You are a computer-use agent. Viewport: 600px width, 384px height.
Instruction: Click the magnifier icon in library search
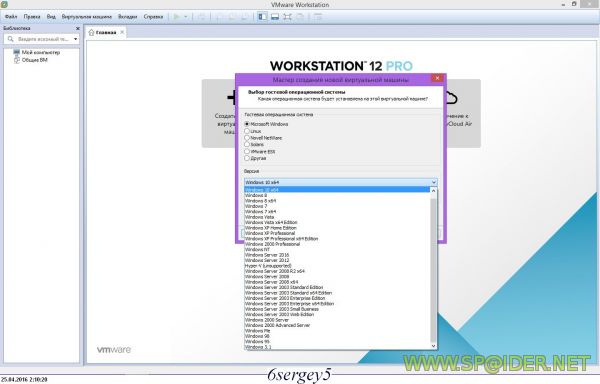[x=10, y=39]
